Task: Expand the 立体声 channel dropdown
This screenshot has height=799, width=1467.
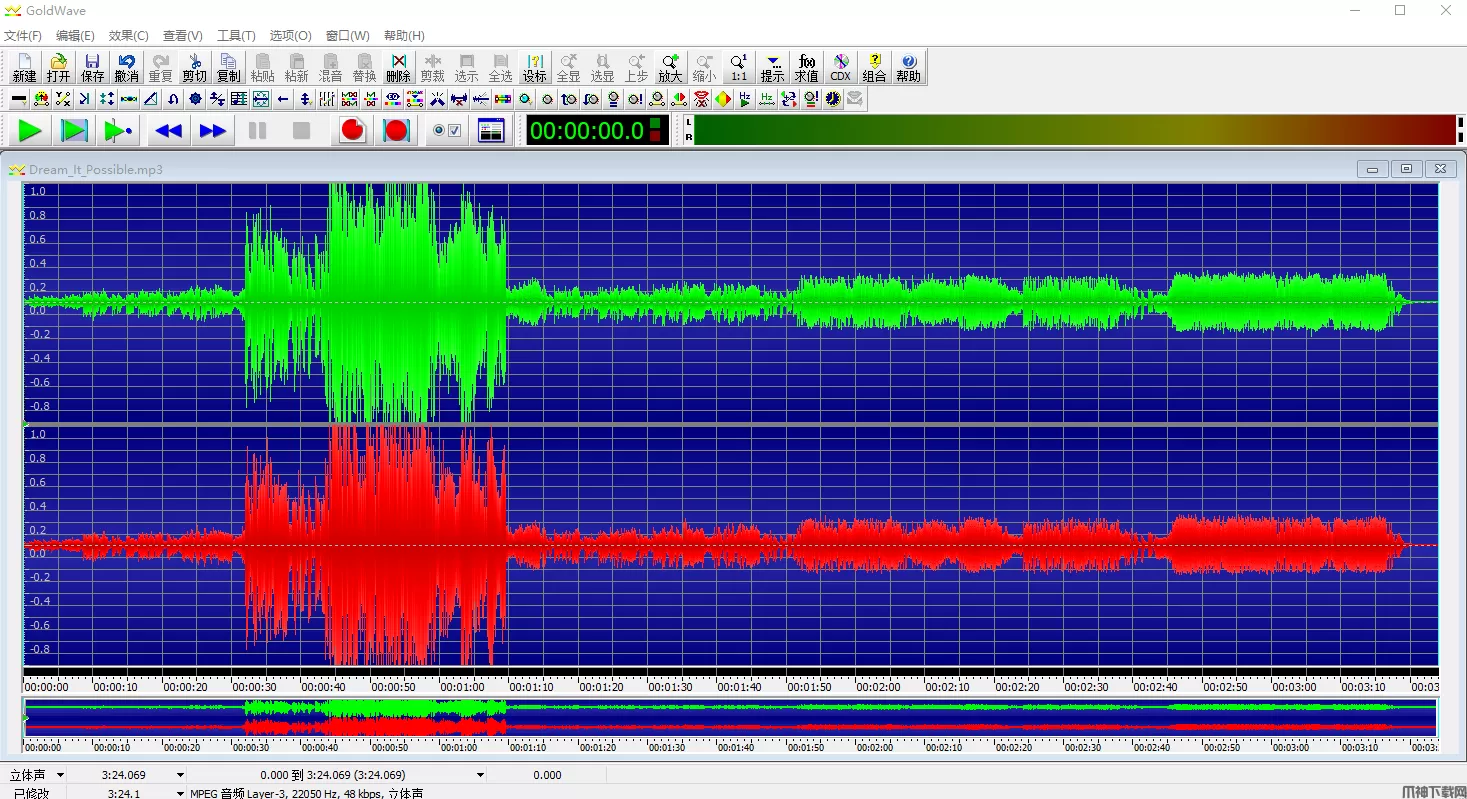Action: point(60,775)
